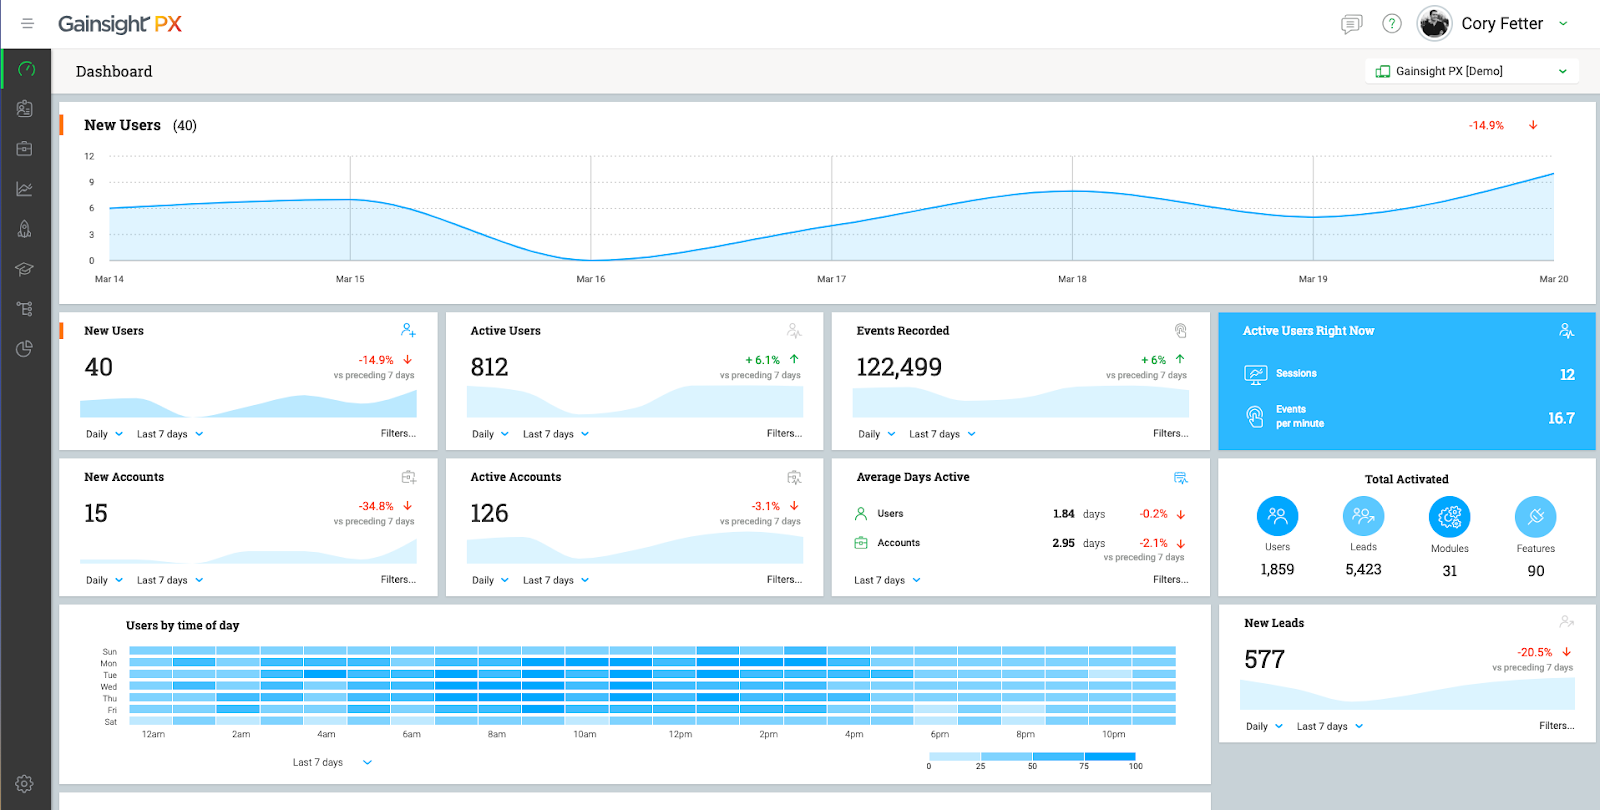Select the Modules circle in Total Activated
Screen dimensions: 1600x810
(1449, 517)
